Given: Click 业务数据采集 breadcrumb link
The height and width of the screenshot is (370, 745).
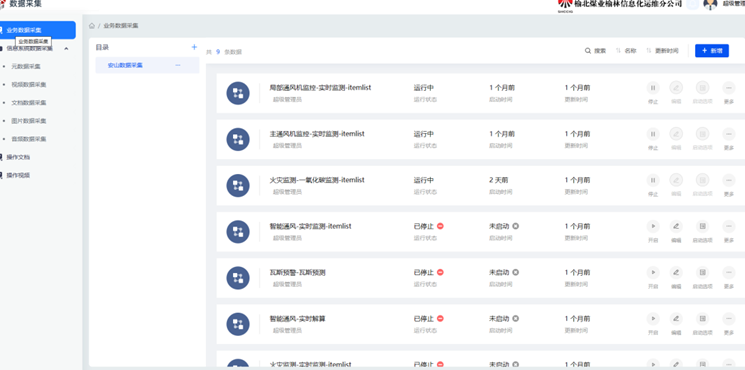Looking at the screenshot, I should 121,26.
